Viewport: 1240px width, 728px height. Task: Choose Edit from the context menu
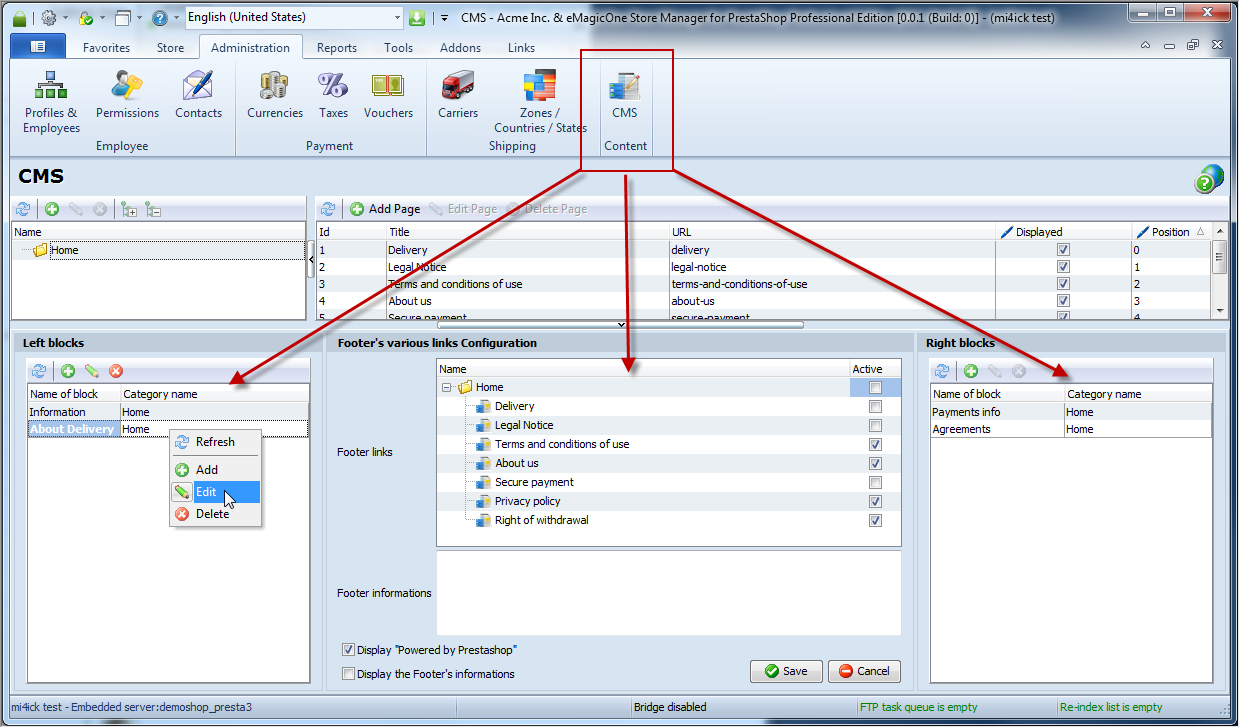(206, 492)
